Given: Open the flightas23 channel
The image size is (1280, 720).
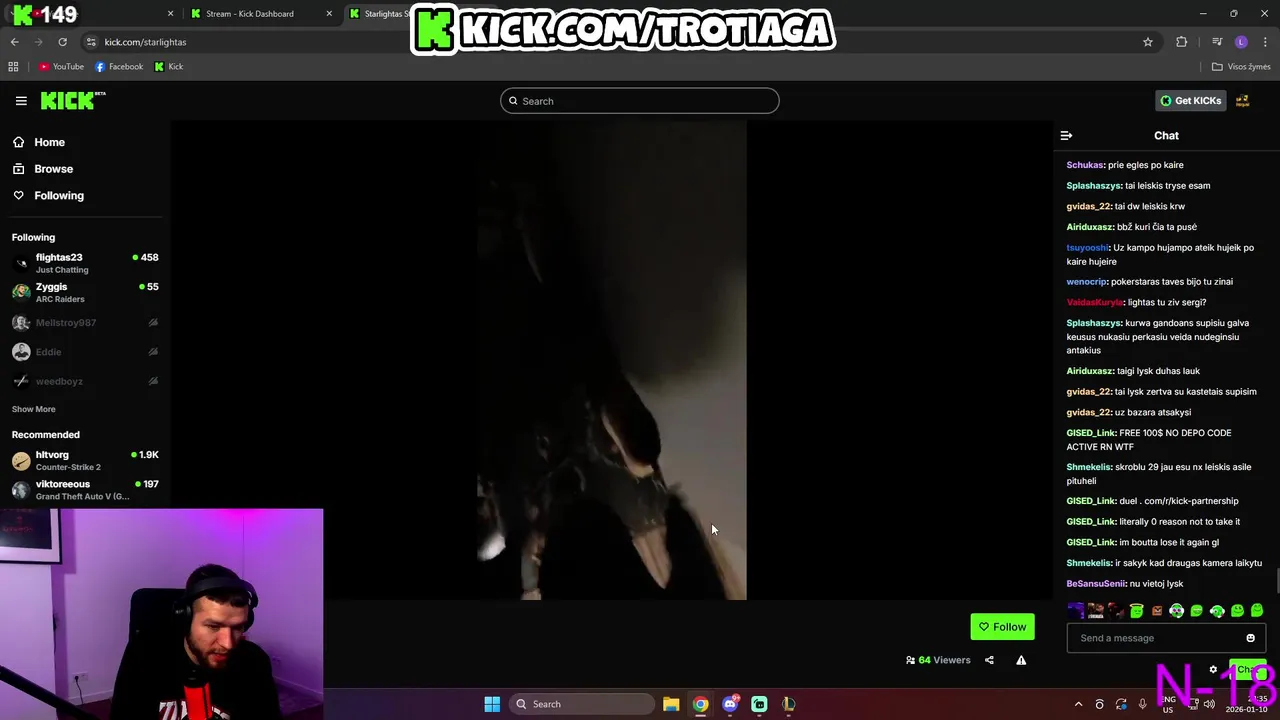Looking at the screenshot, I should [x=85, y=263].
